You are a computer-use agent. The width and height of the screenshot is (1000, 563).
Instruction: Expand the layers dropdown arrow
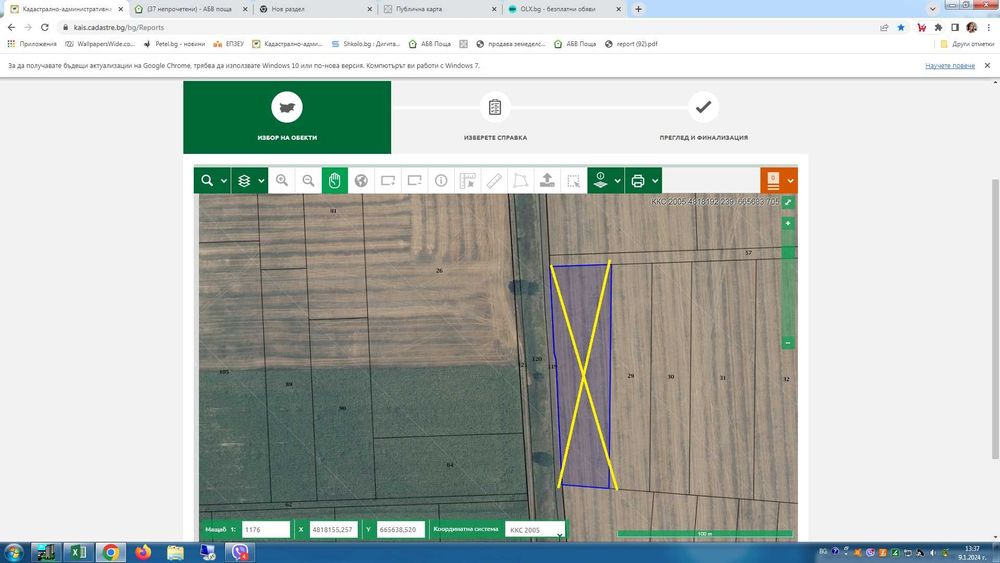(x=261, y=181)
